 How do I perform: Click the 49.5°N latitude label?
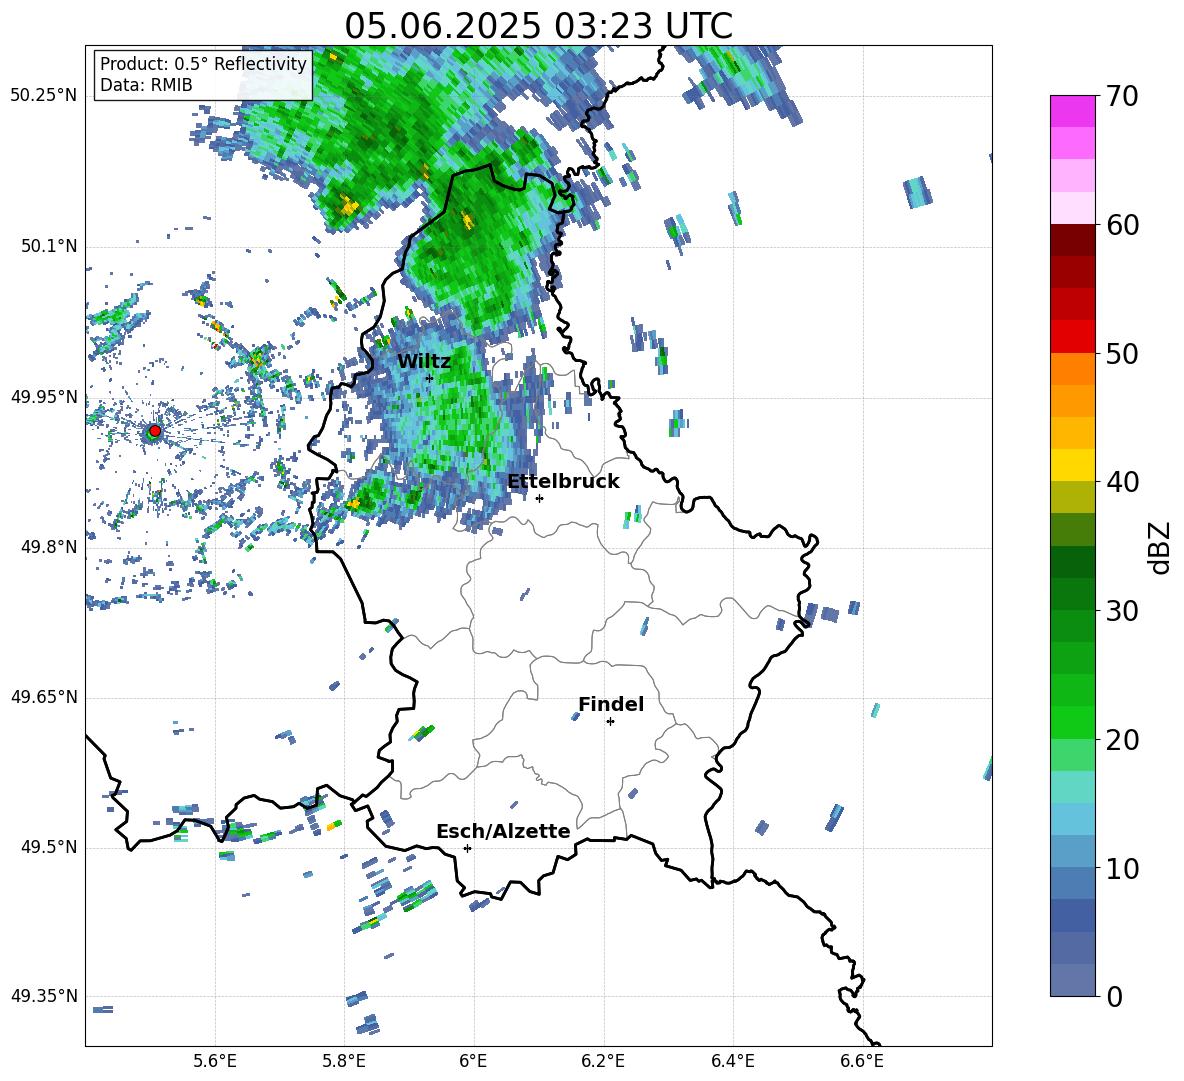(48, 847)
